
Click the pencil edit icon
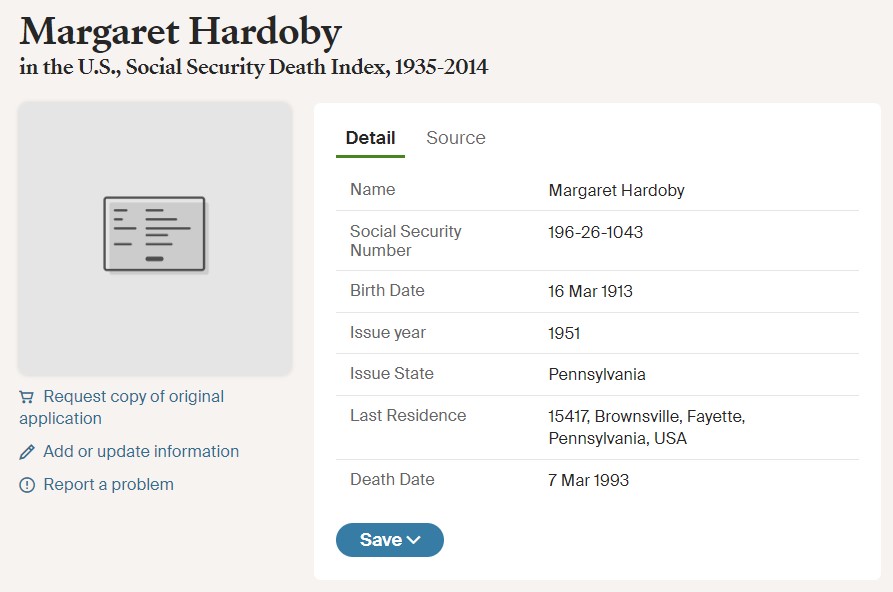click(x=27, y=452)
